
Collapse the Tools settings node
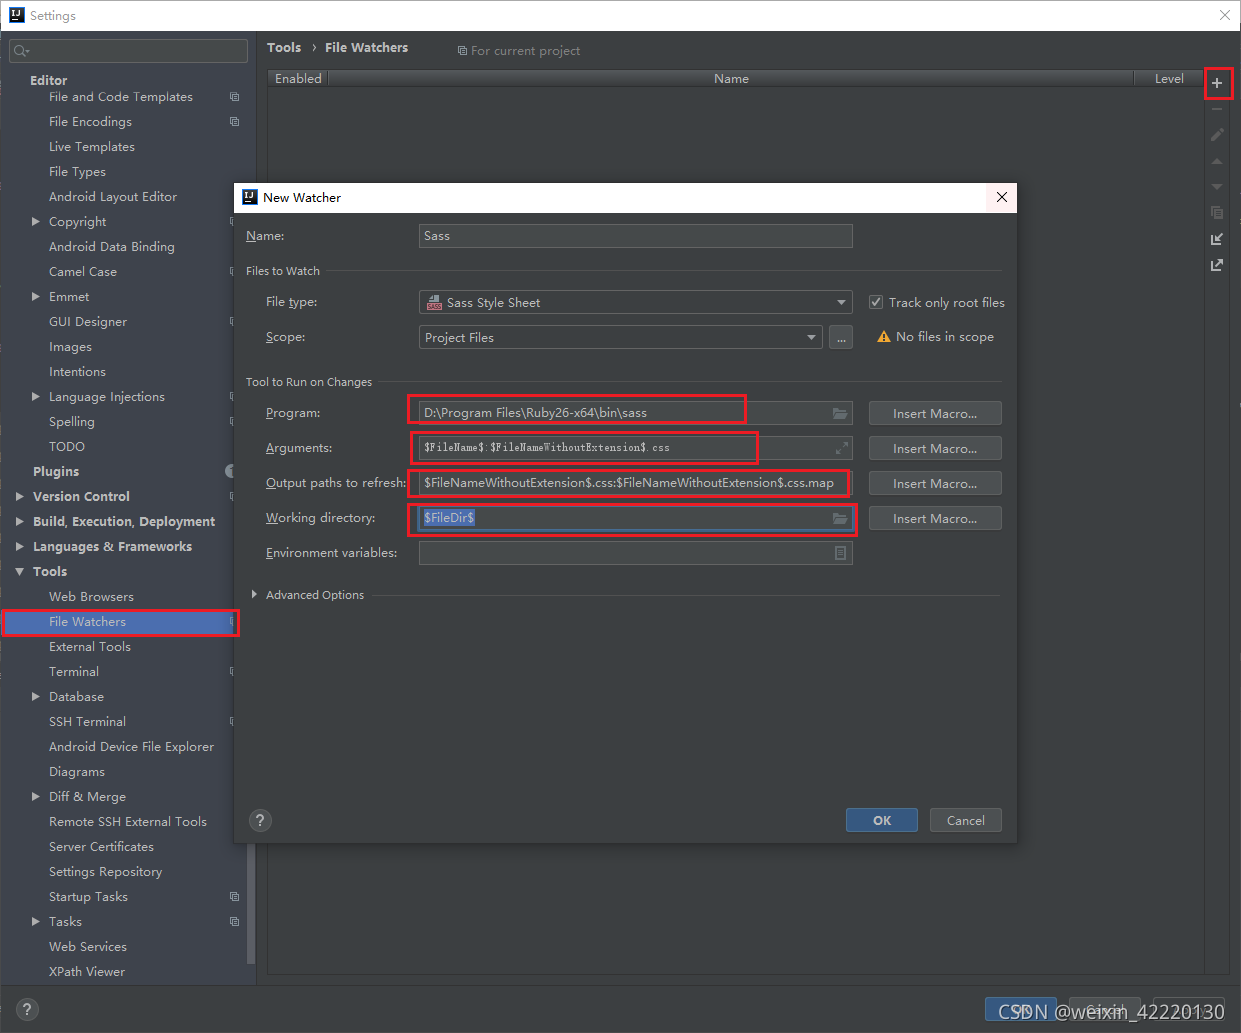coord(20,572)
